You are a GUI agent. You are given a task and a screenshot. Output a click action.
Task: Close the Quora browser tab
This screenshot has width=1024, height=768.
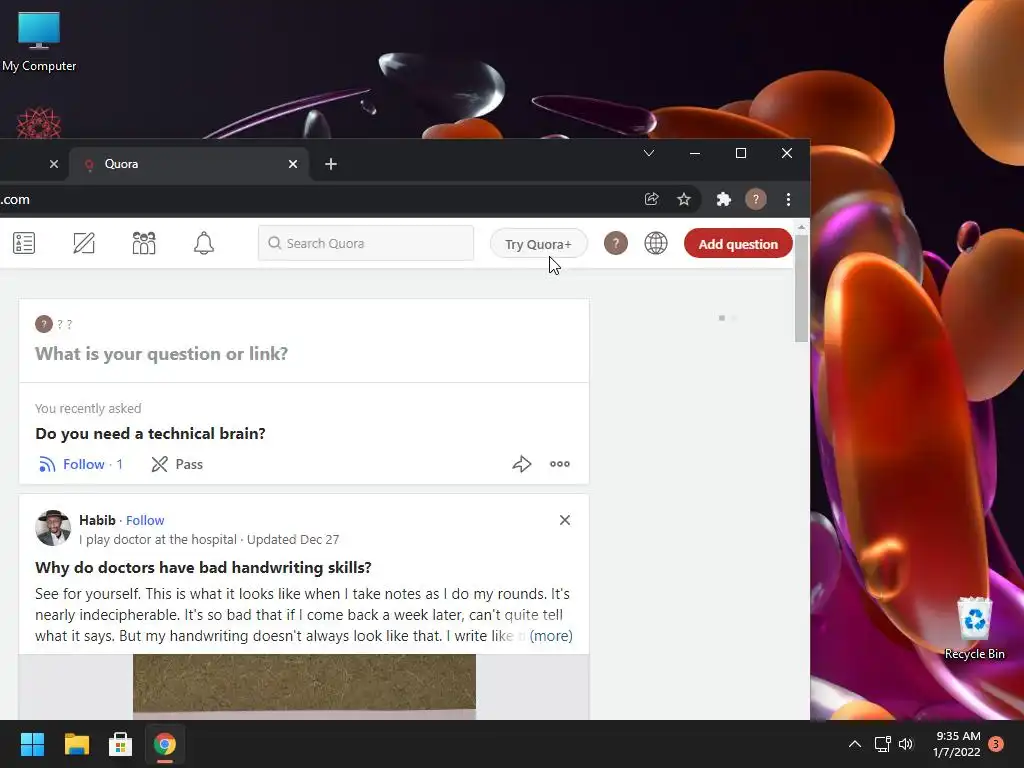293,164
